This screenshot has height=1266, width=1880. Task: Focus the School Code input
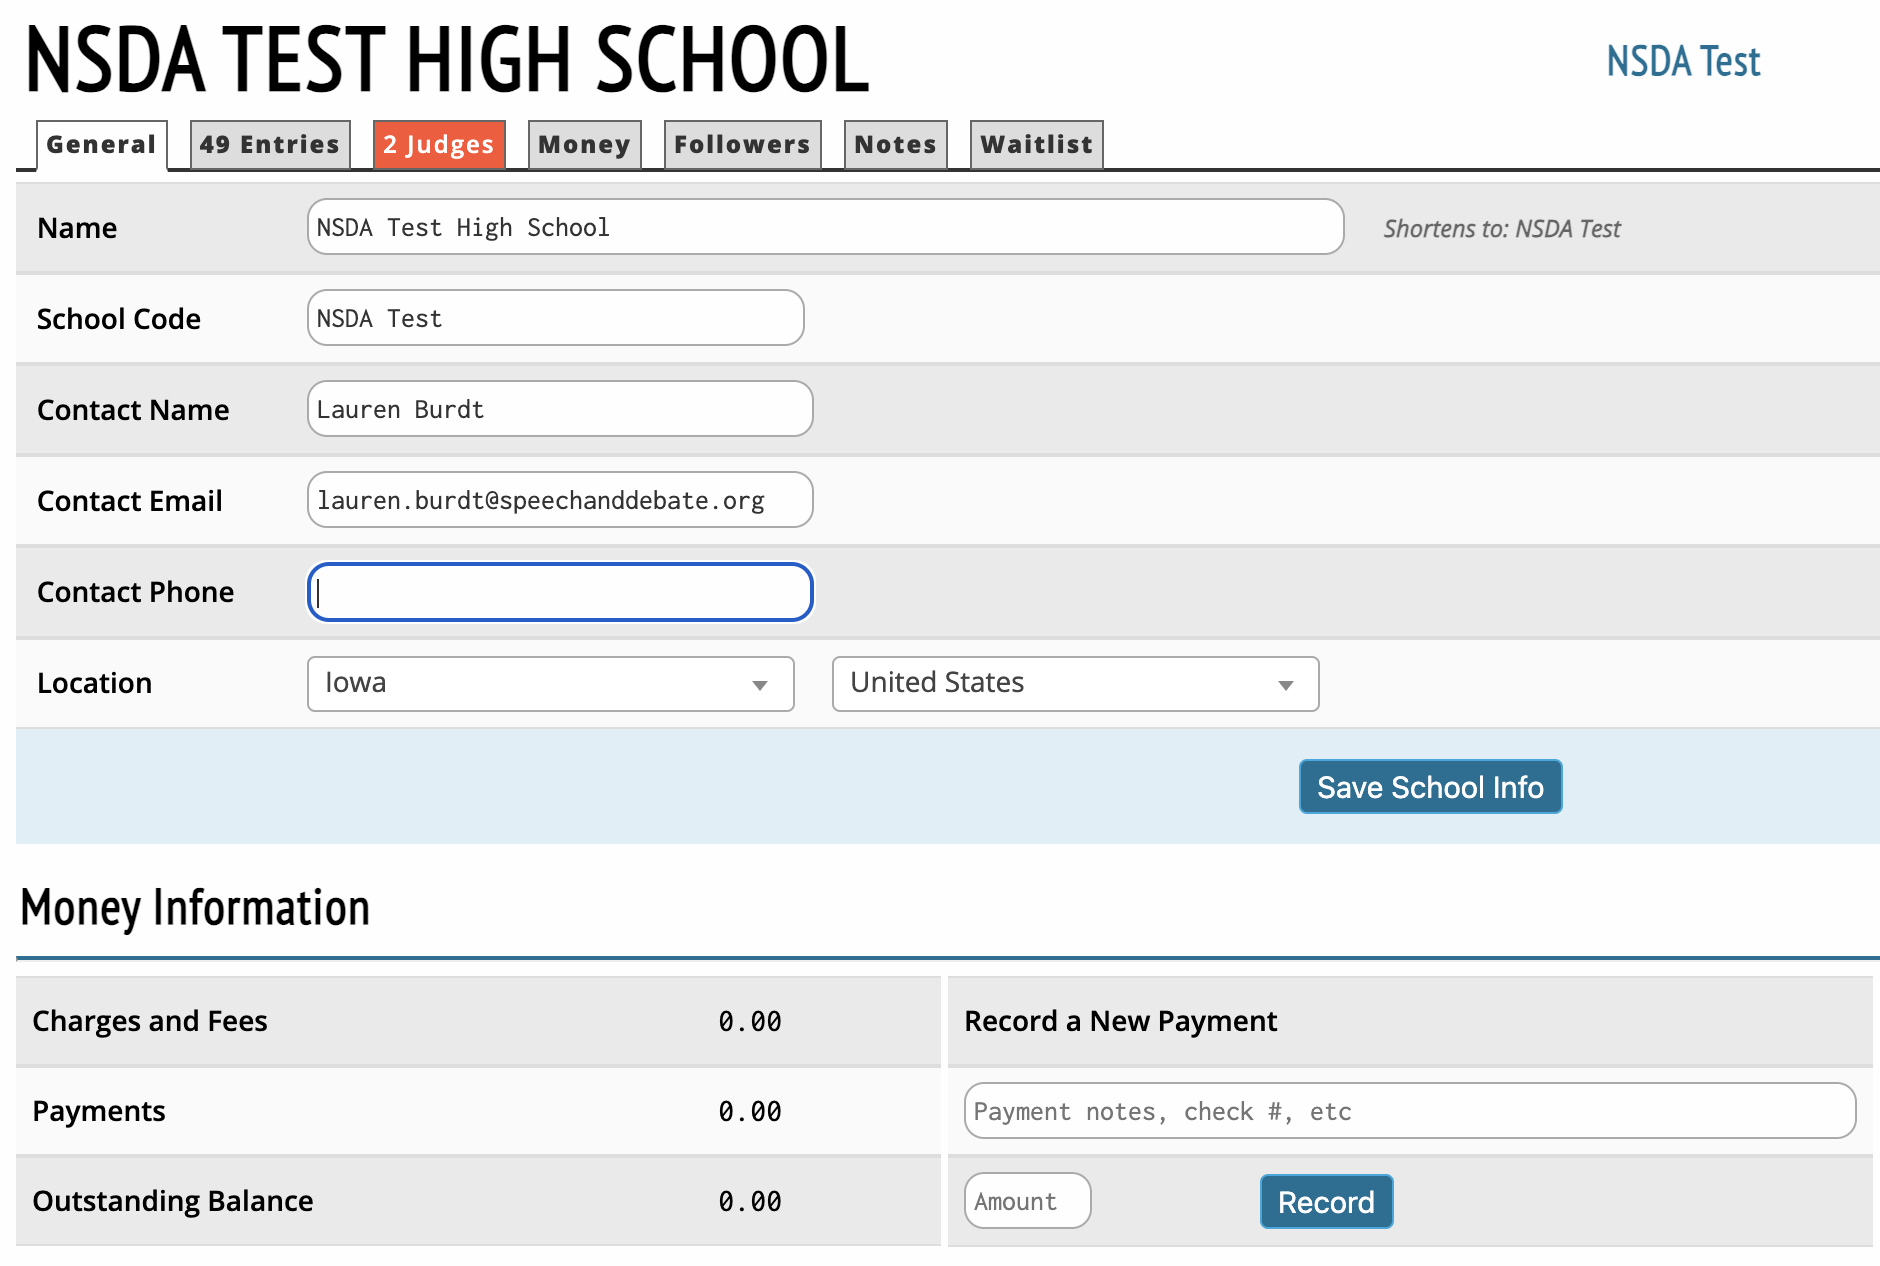tap(555, 318)
